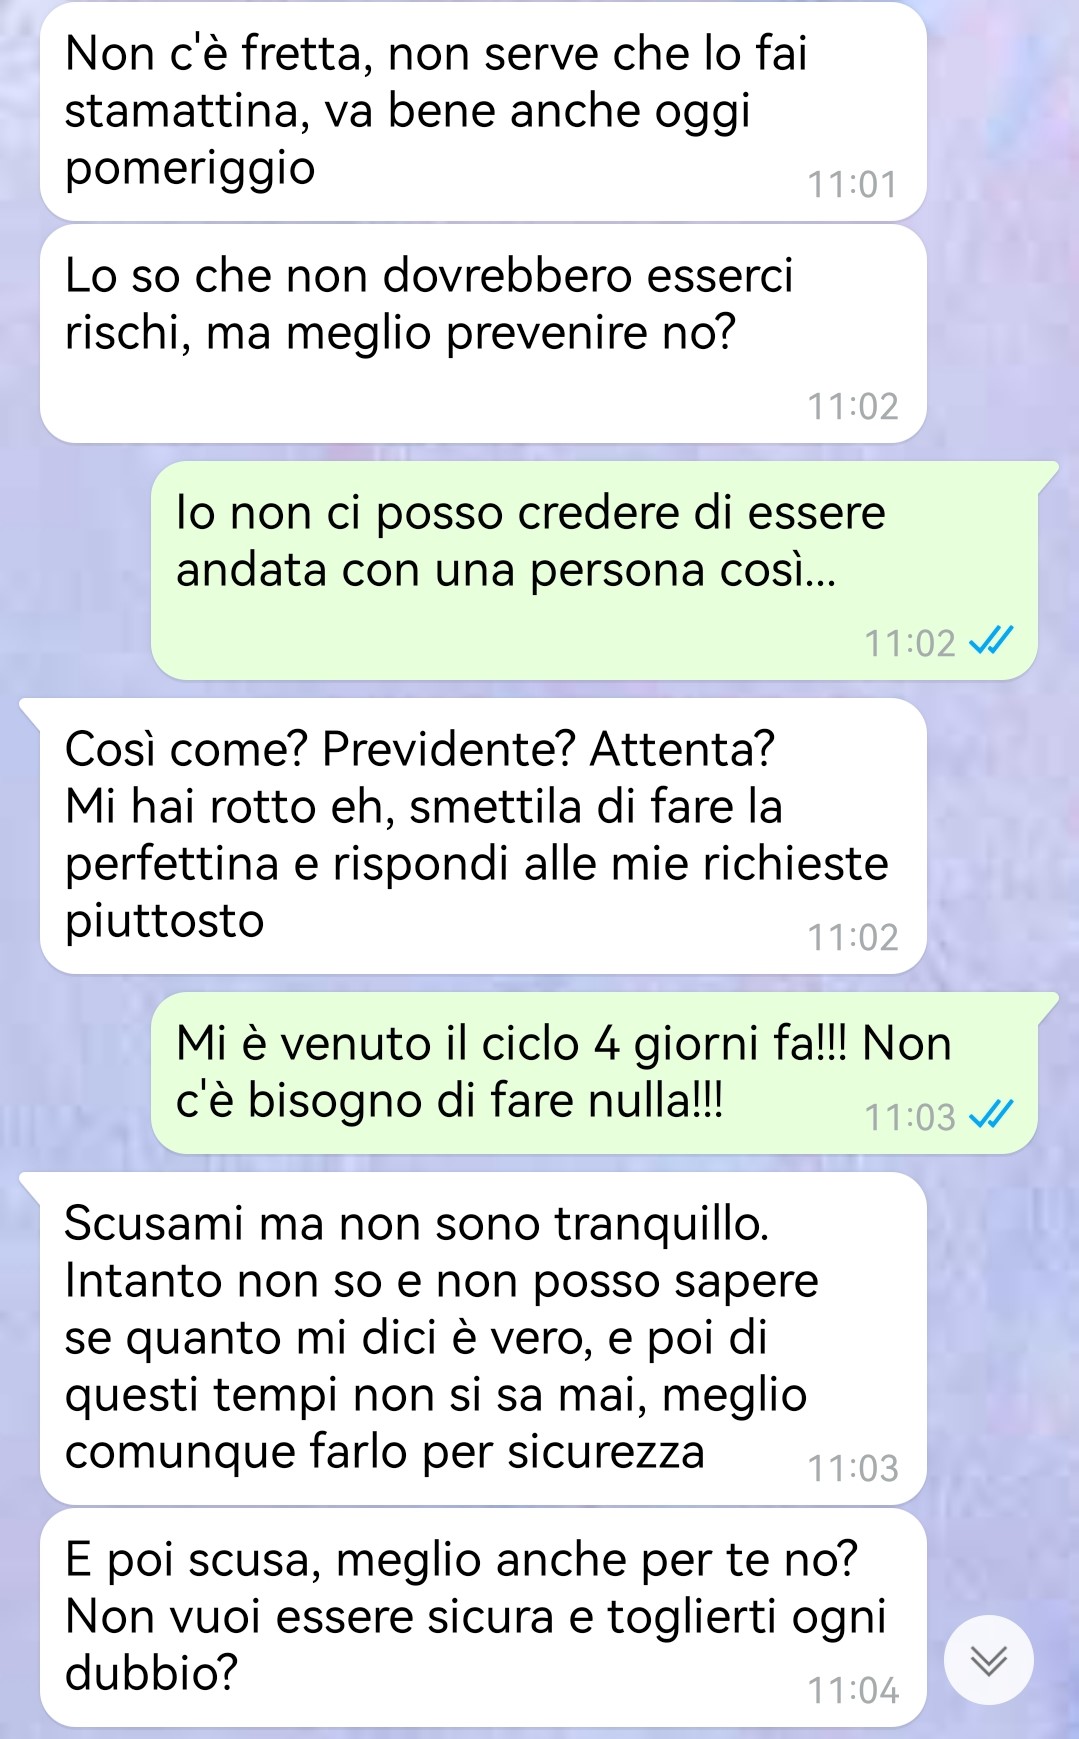Tap green bubble 'Mi è venuto il ciclo'
Viewport: 1079px width, 1739px height.
tap(594, 1073)
